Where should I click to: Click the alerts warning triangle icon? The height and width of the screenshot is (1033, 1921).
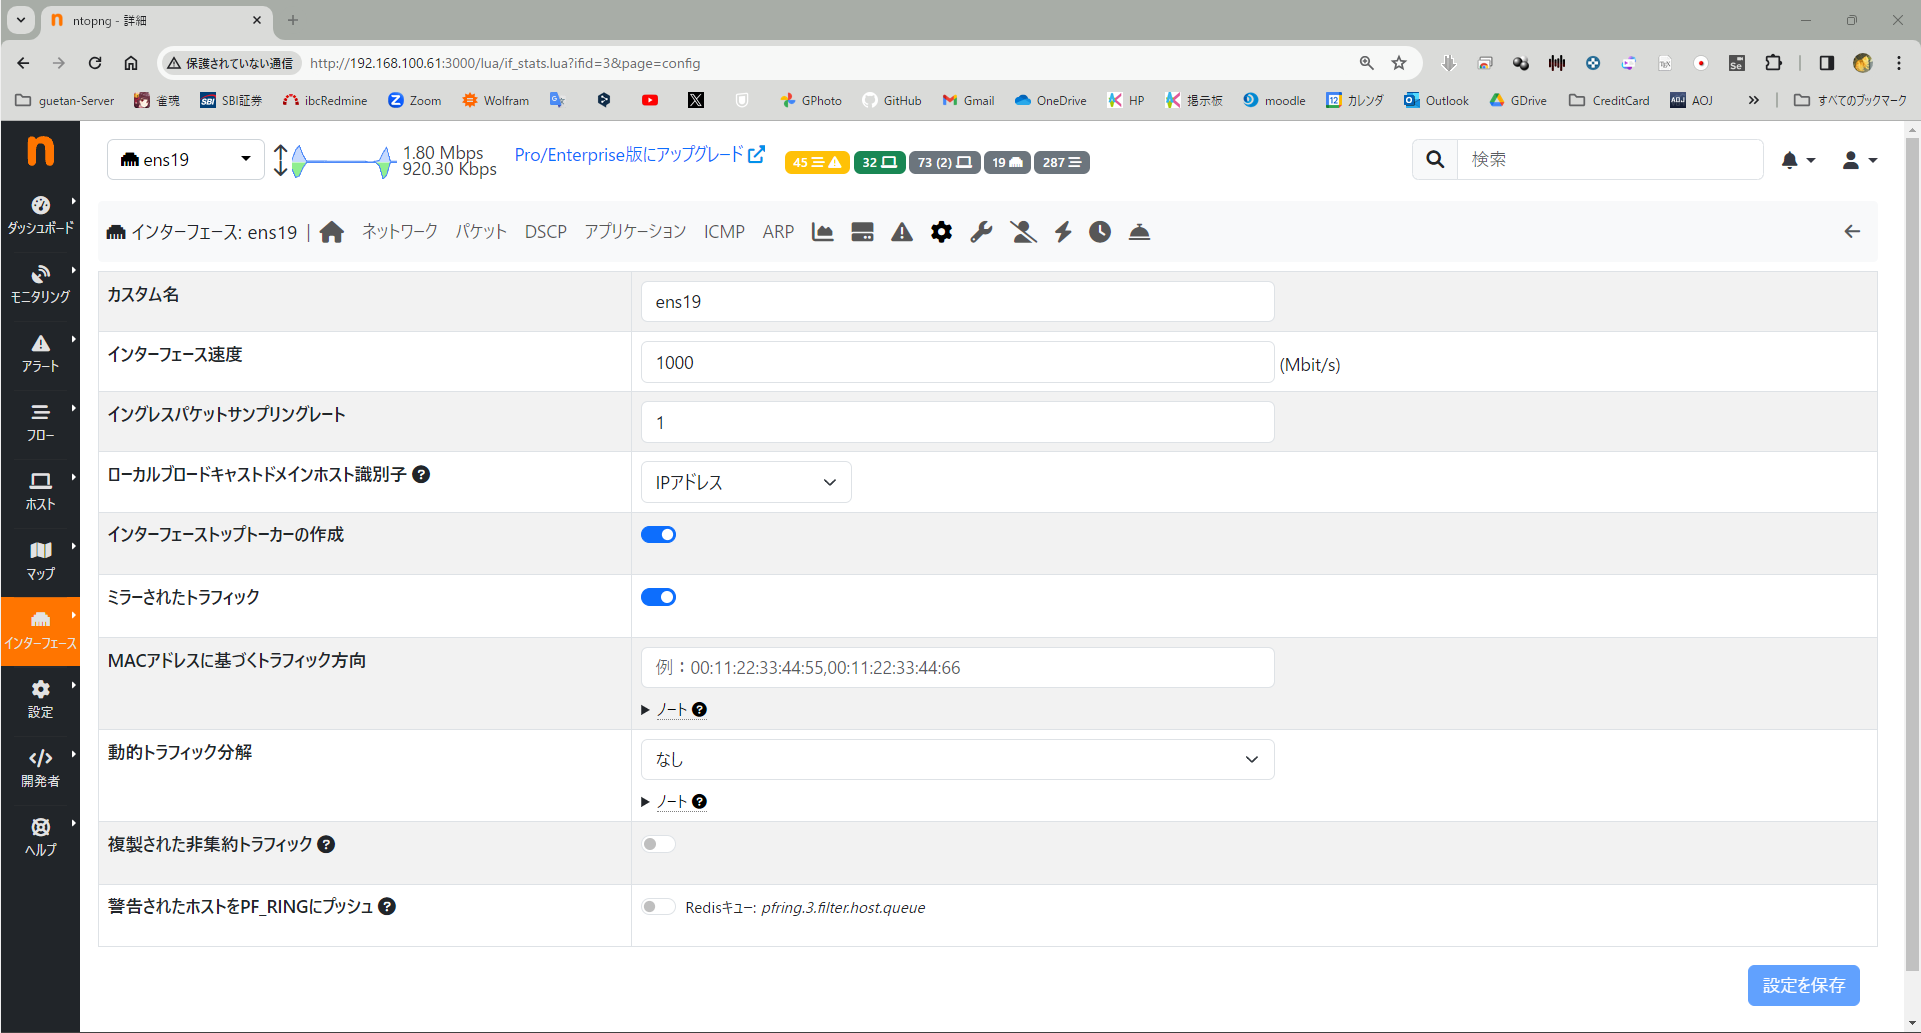pyautogui.click(x=902, y=232)
